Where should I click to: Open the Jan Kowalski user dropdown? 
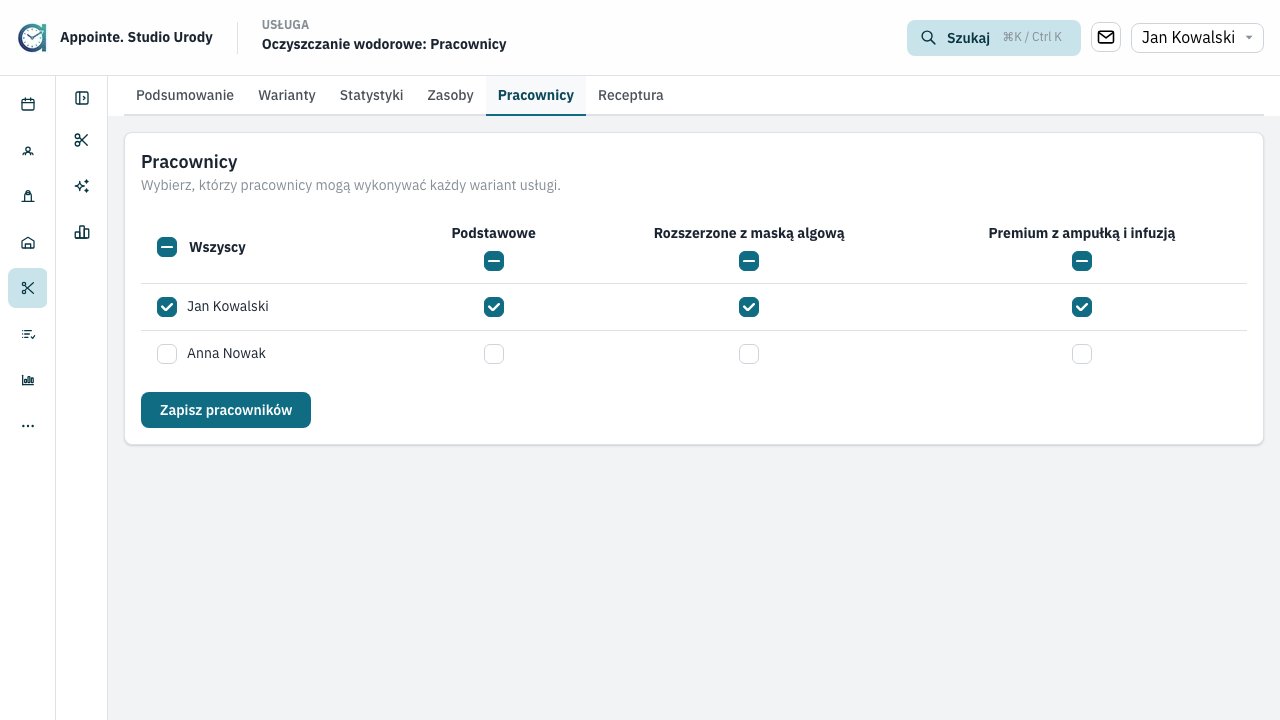coord(1197,38)
